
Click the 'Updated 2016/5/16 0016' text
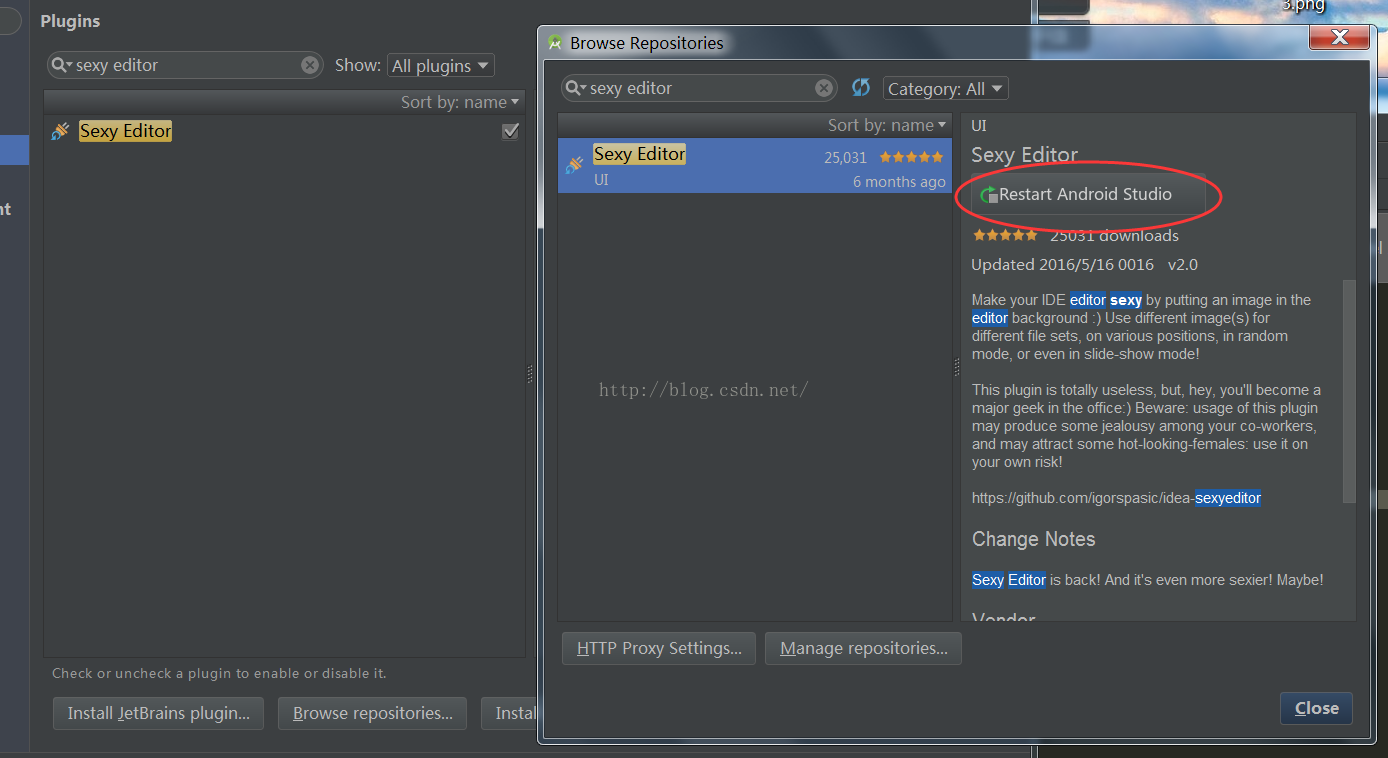tap(1062, 265)
